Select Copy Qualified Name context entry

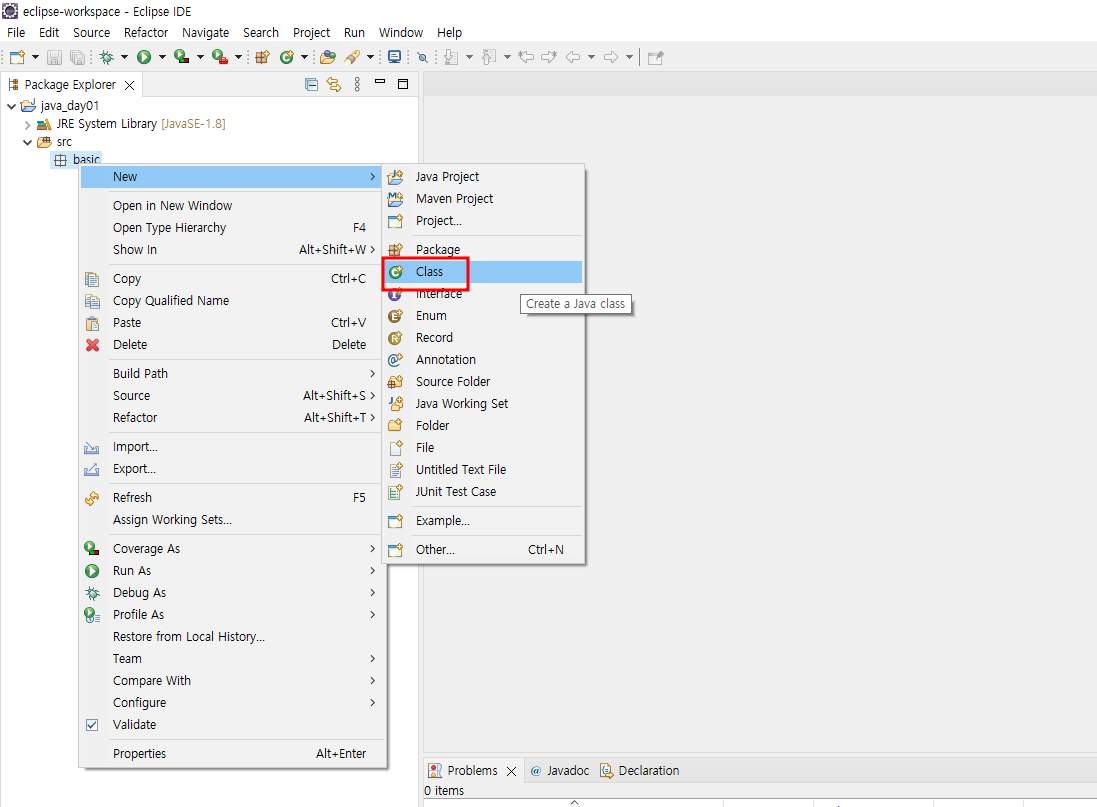[232, 300]
